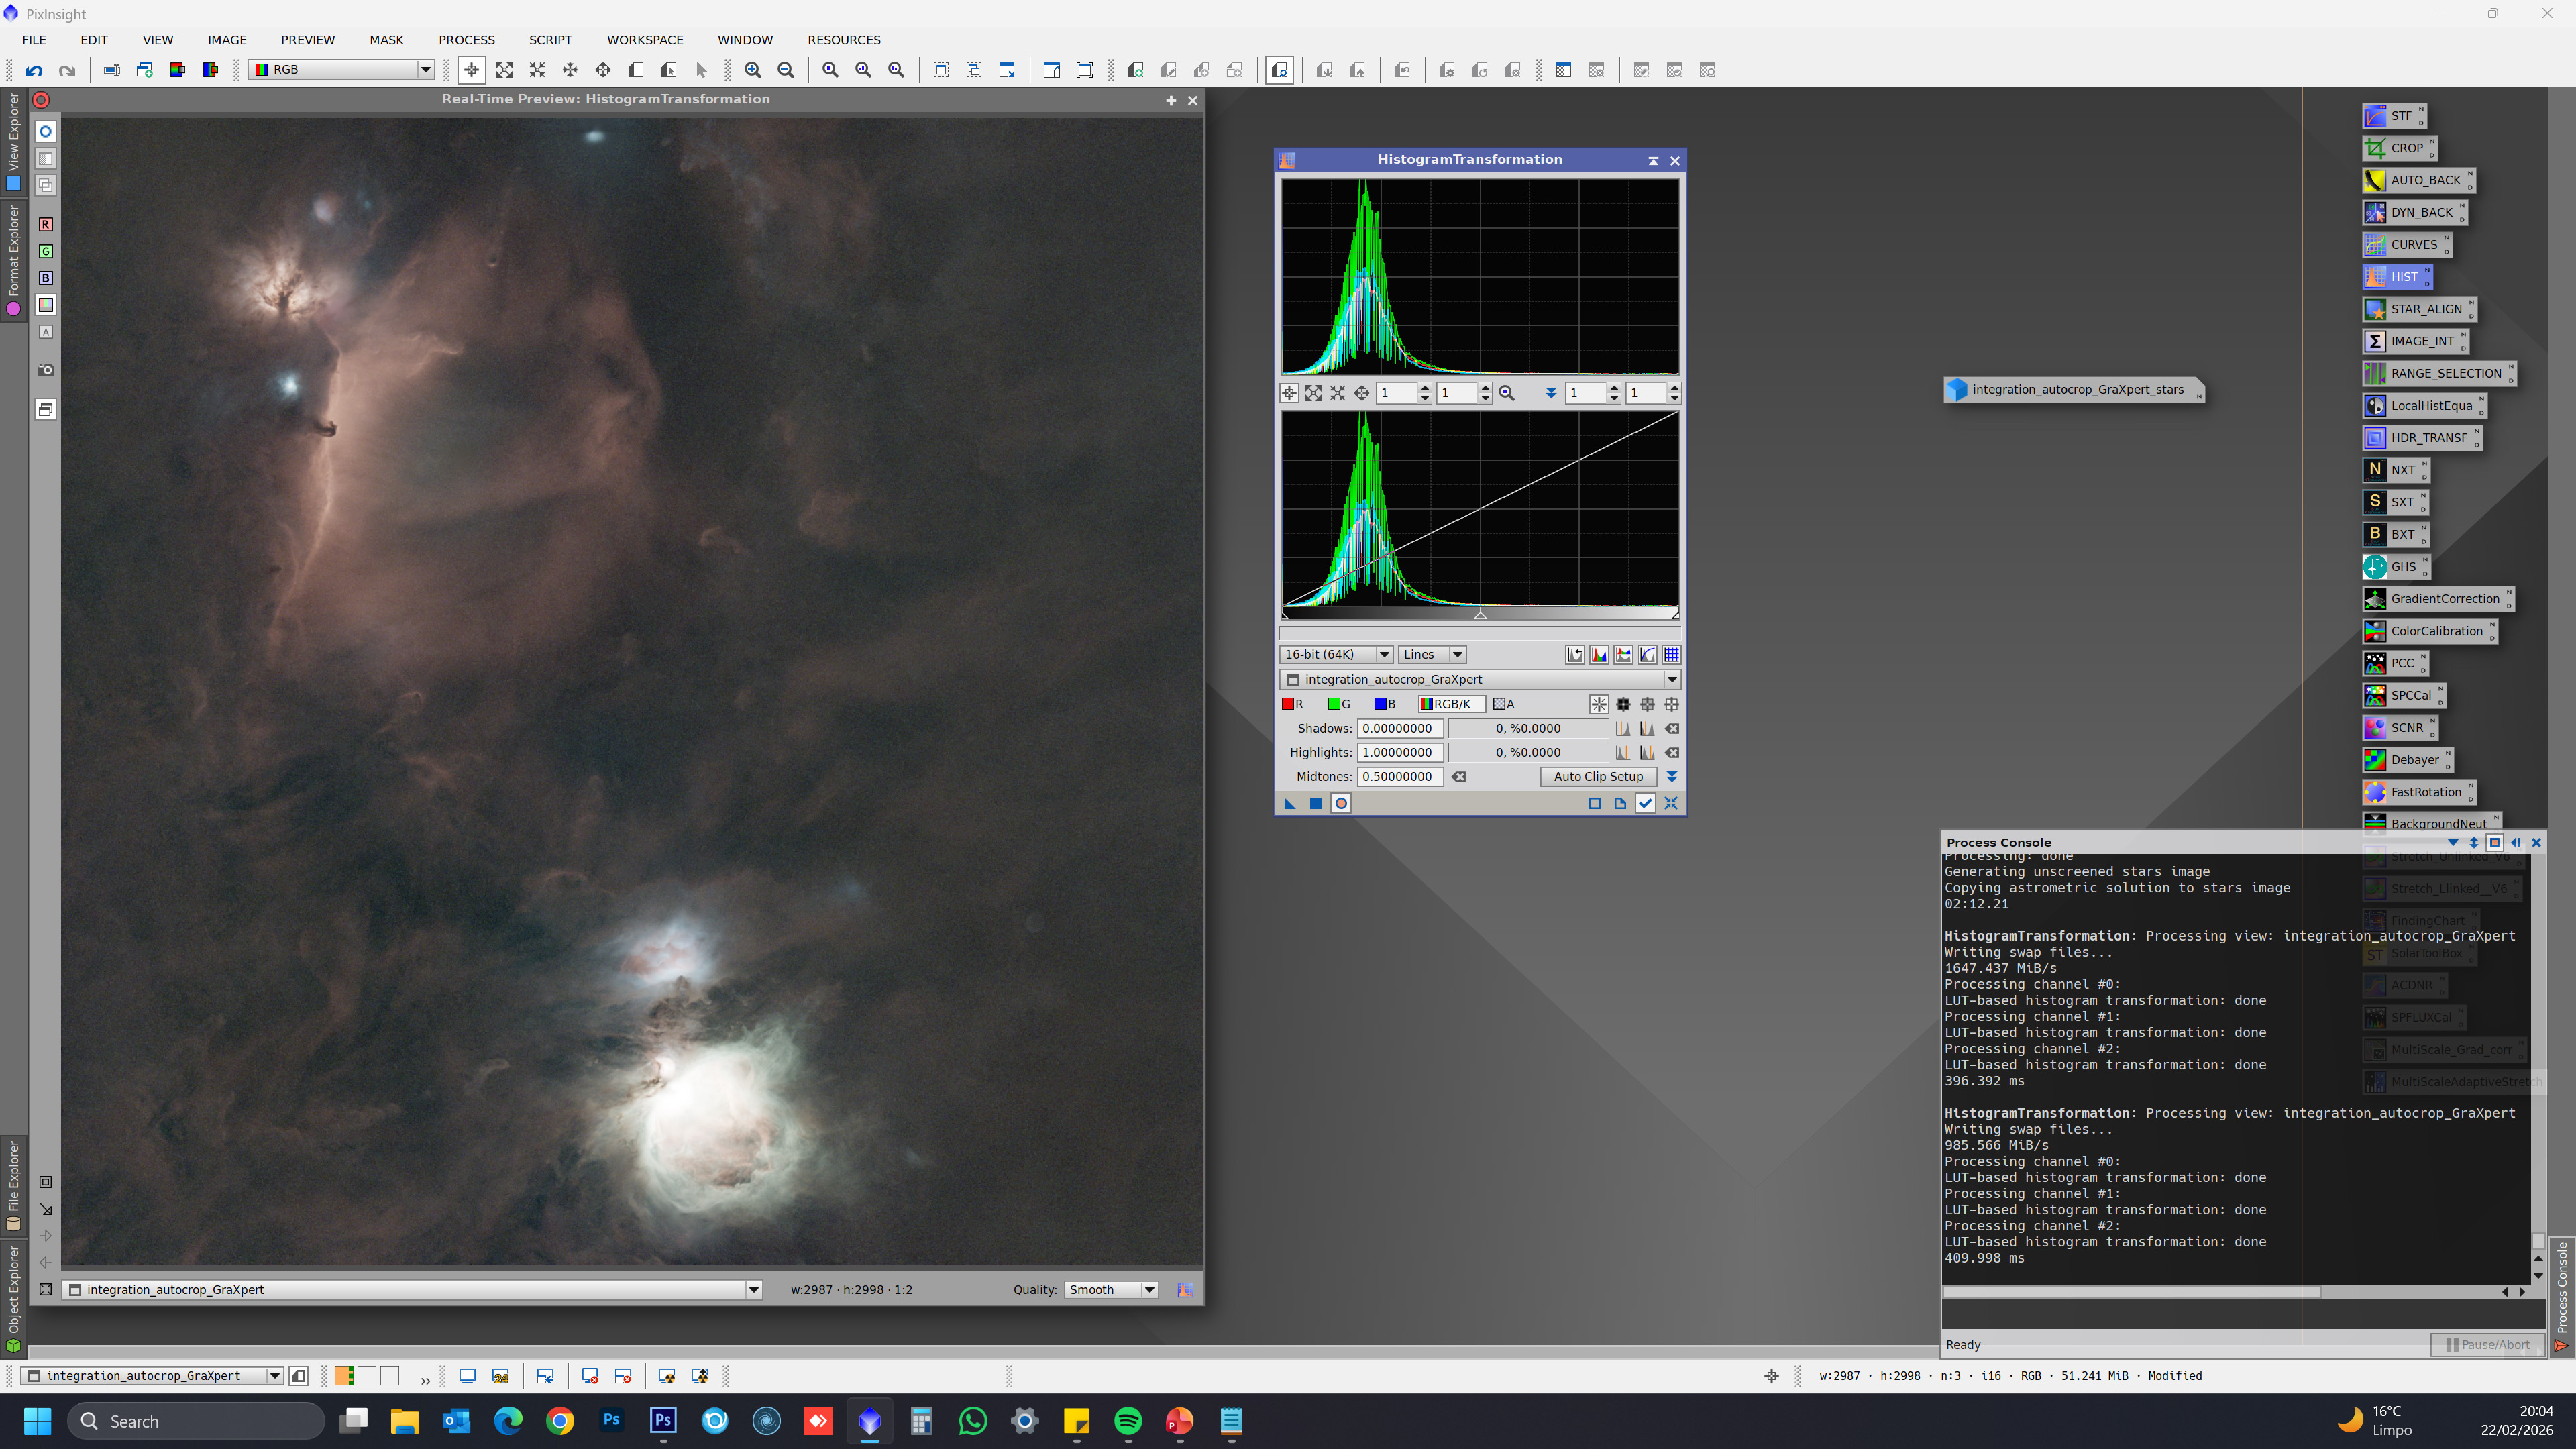The height and width of the screenshot is (1449, 2576).
Task: Expand the RGB channel selector dropdown
Action: [341, 70]
